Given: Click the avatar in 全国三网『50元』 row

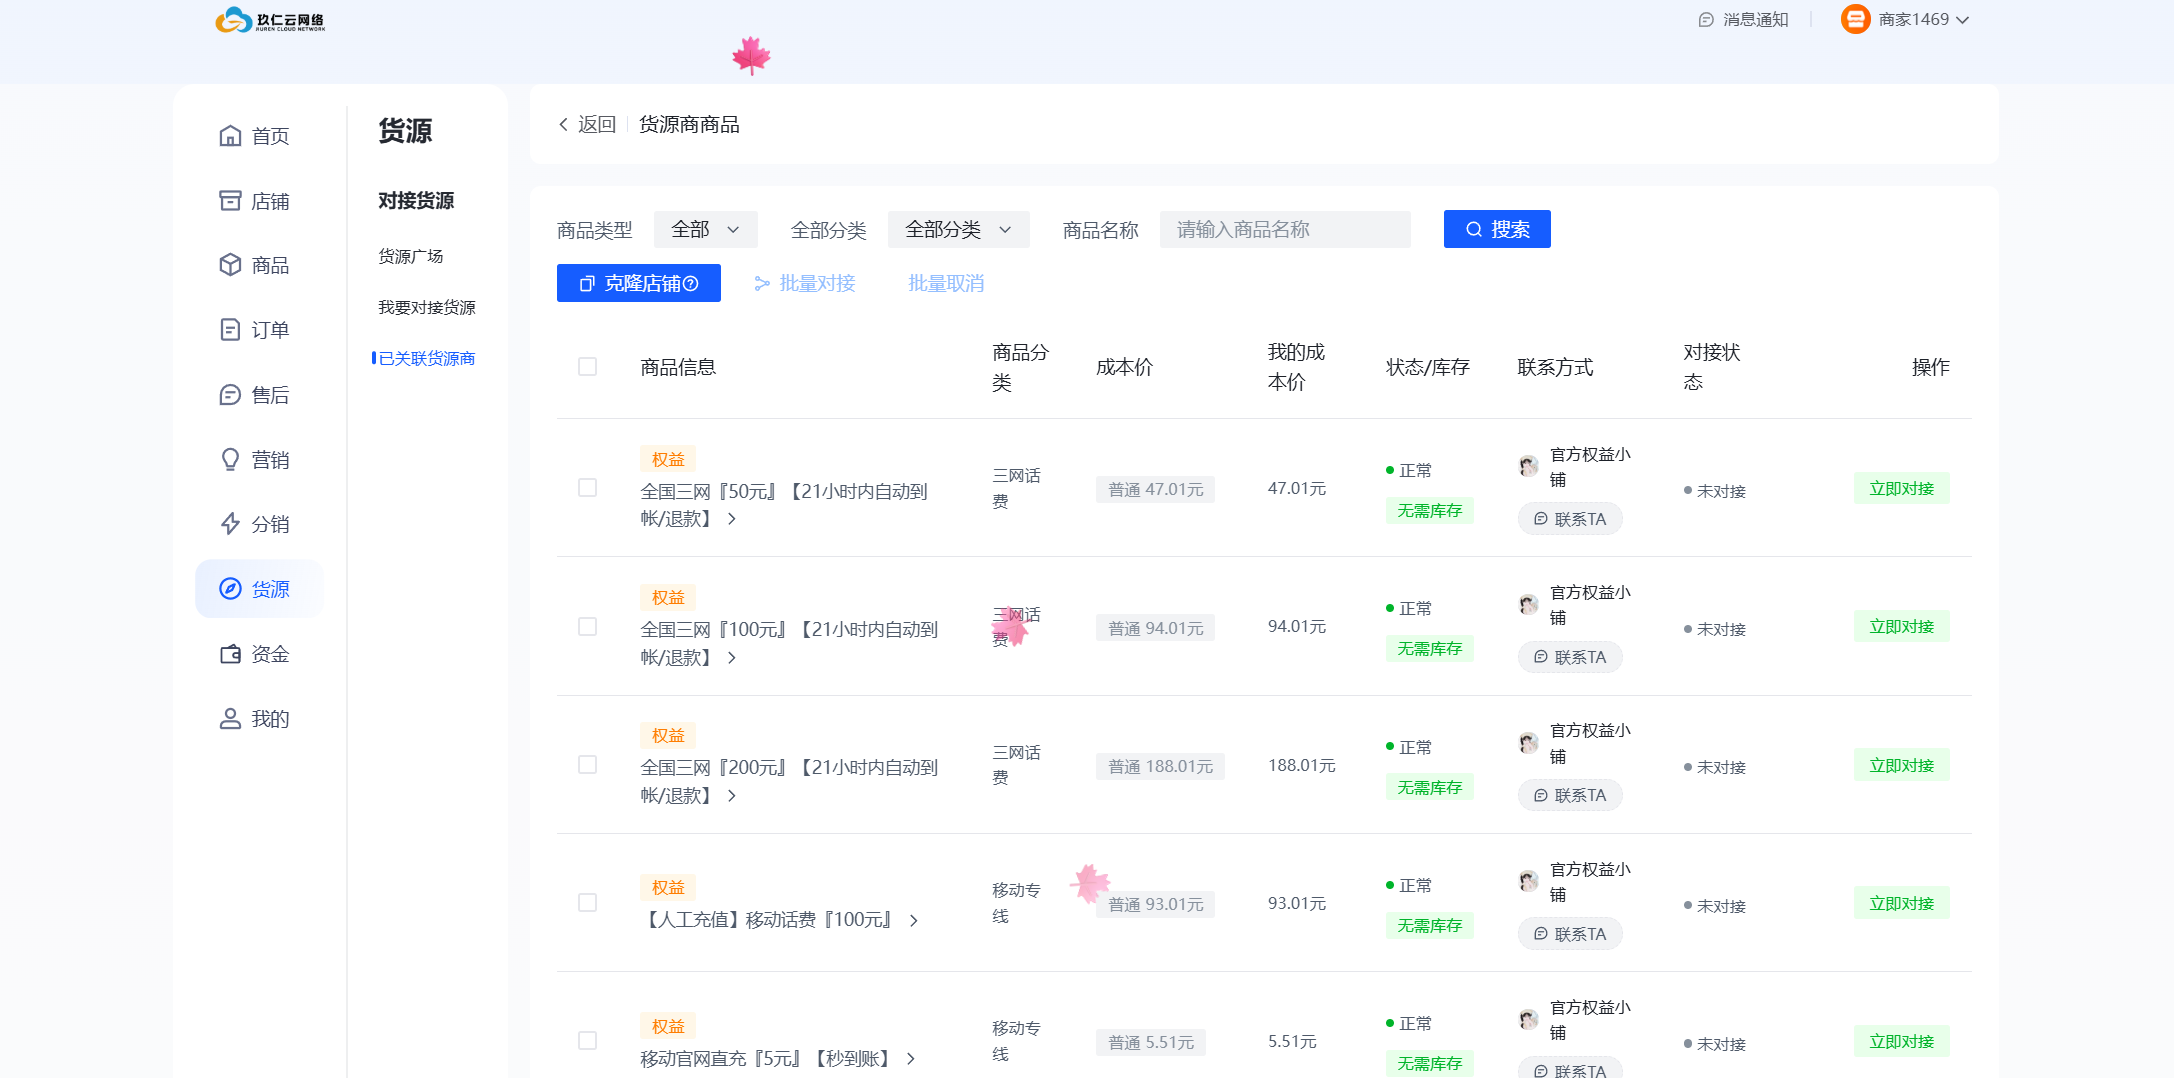Looking at the screenshot, I should pos(1529,466).
